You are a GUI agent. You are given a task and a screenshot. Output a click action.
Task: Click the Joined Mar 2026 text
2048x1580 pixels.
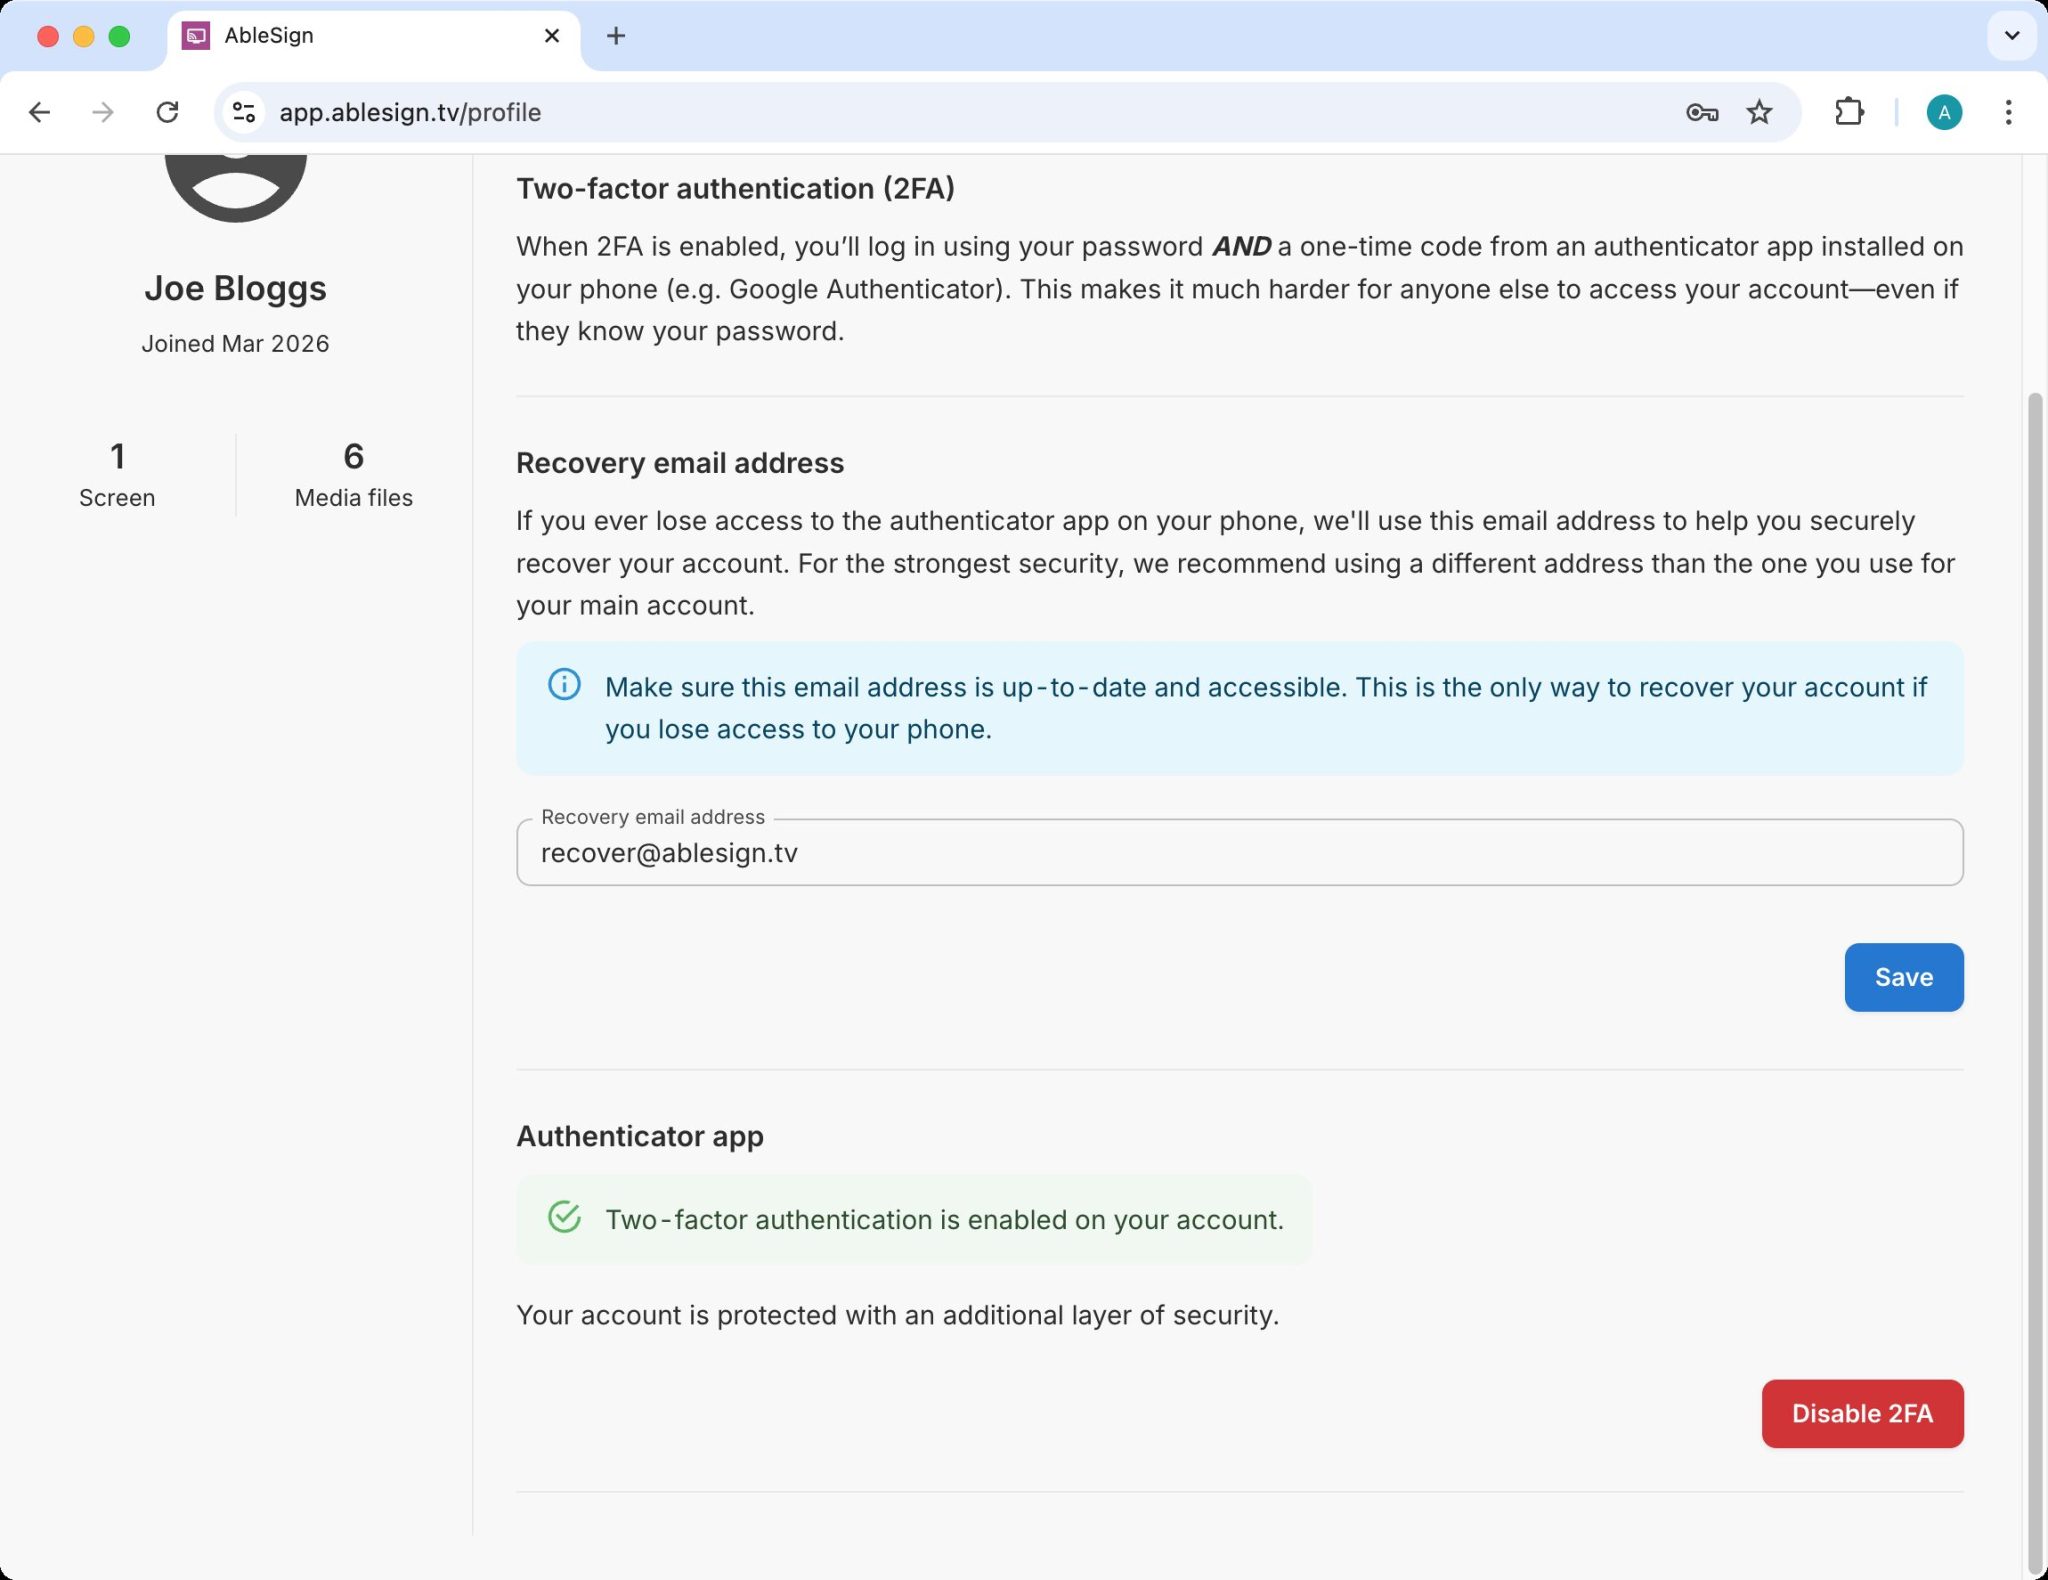pyautogui.click(x=235, y=343)
